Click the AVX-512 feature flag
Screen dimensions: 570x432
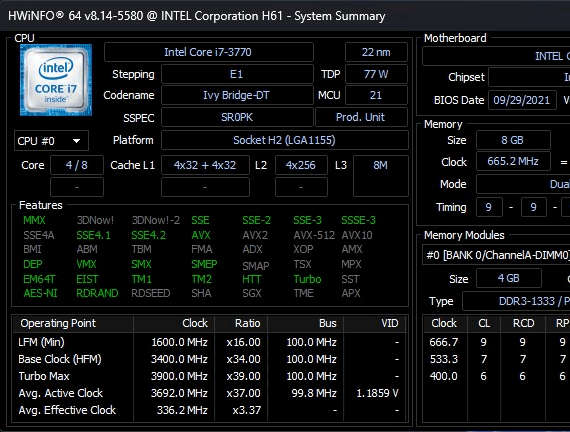(314, 235)
